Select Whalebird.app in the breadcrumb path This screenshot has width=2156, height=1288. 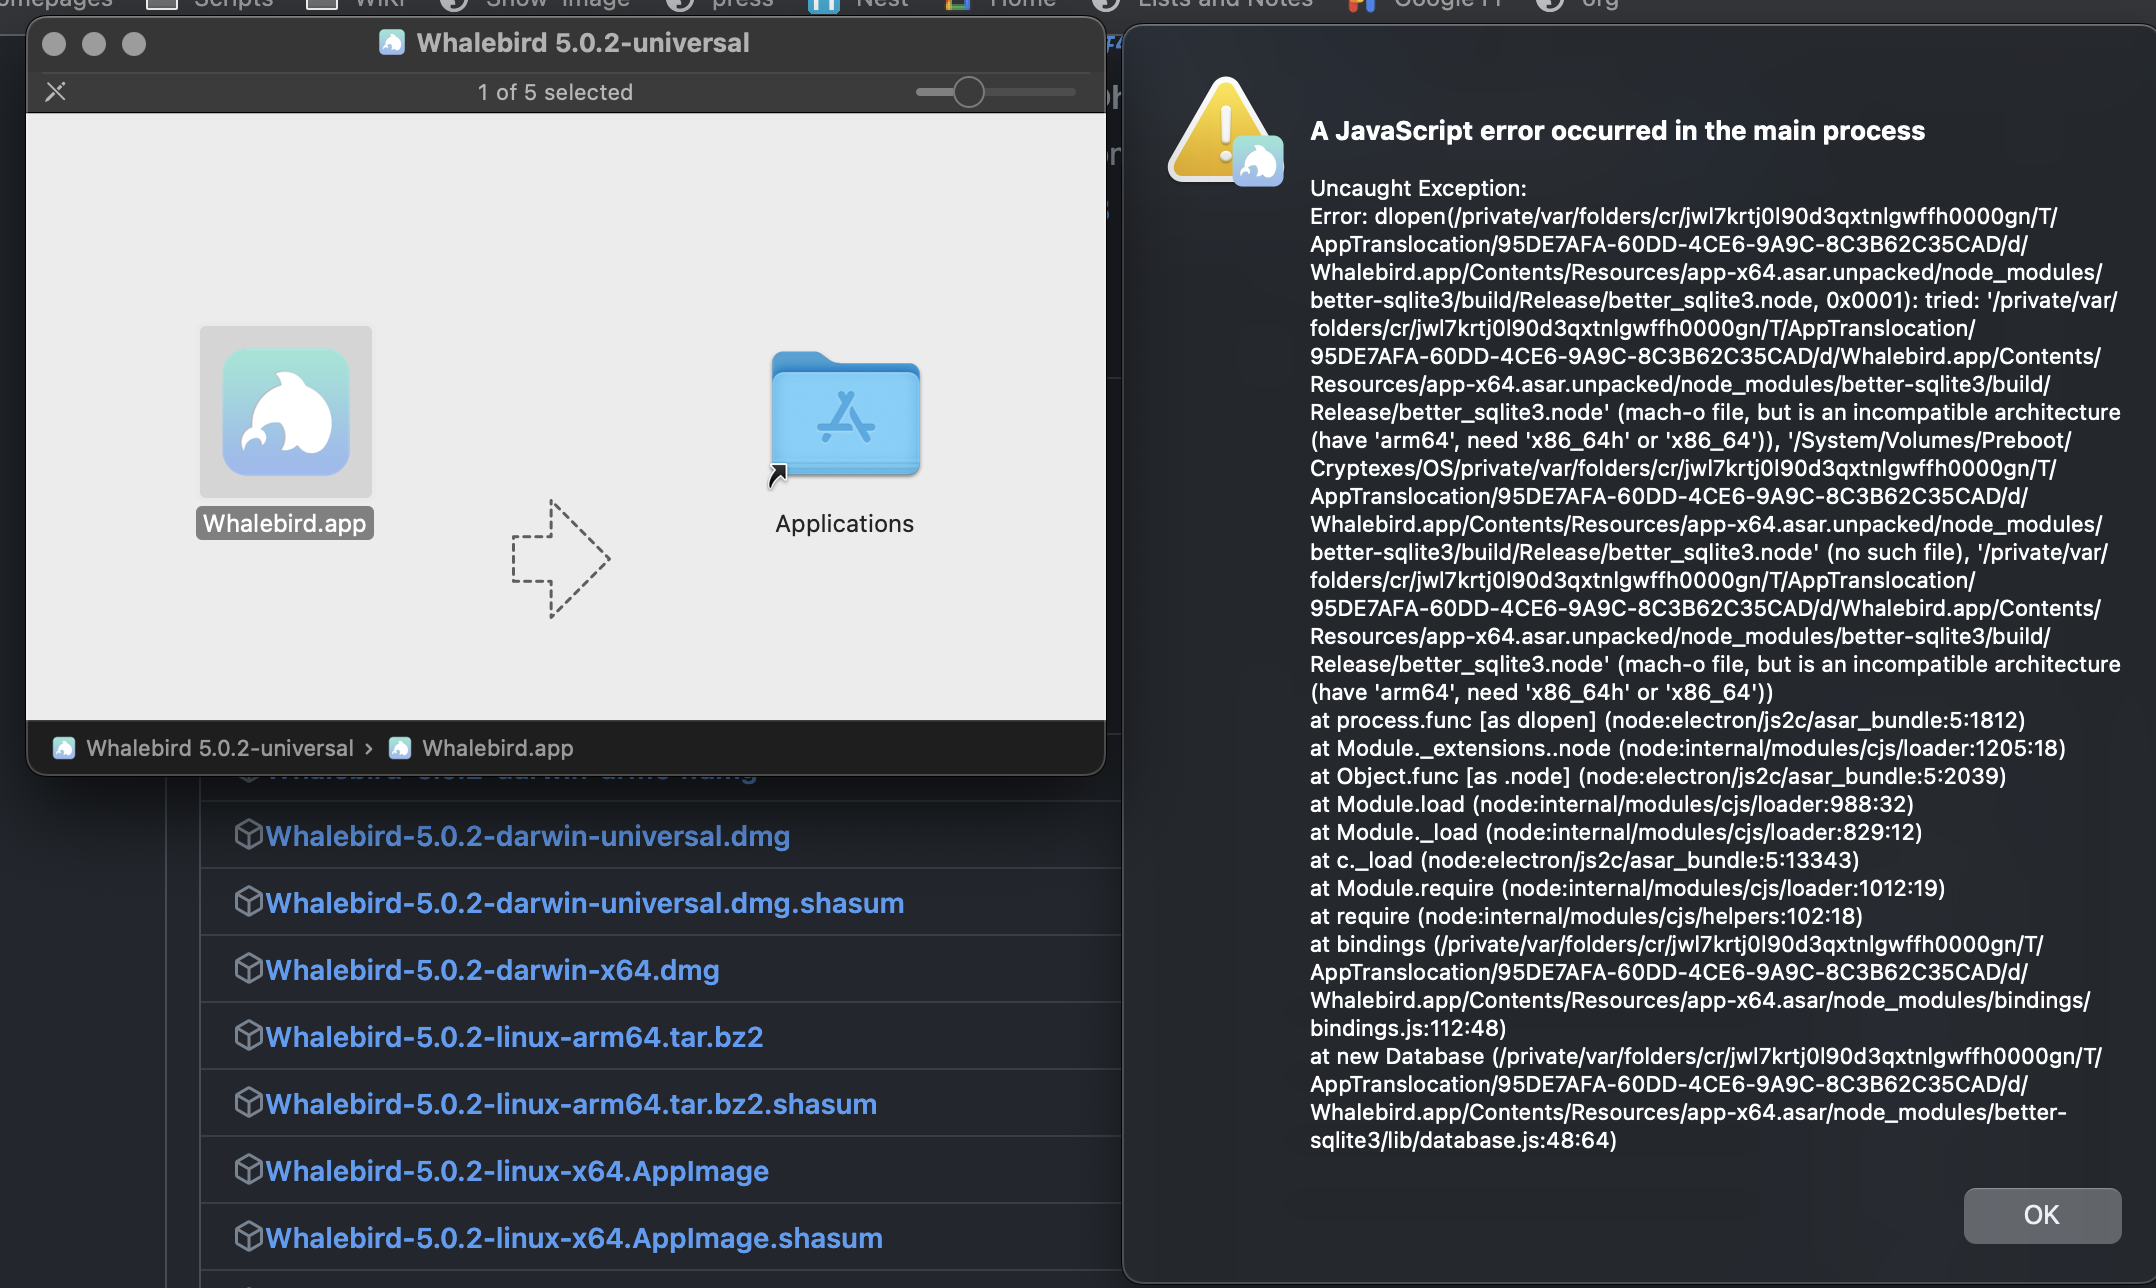pos(497,747)
